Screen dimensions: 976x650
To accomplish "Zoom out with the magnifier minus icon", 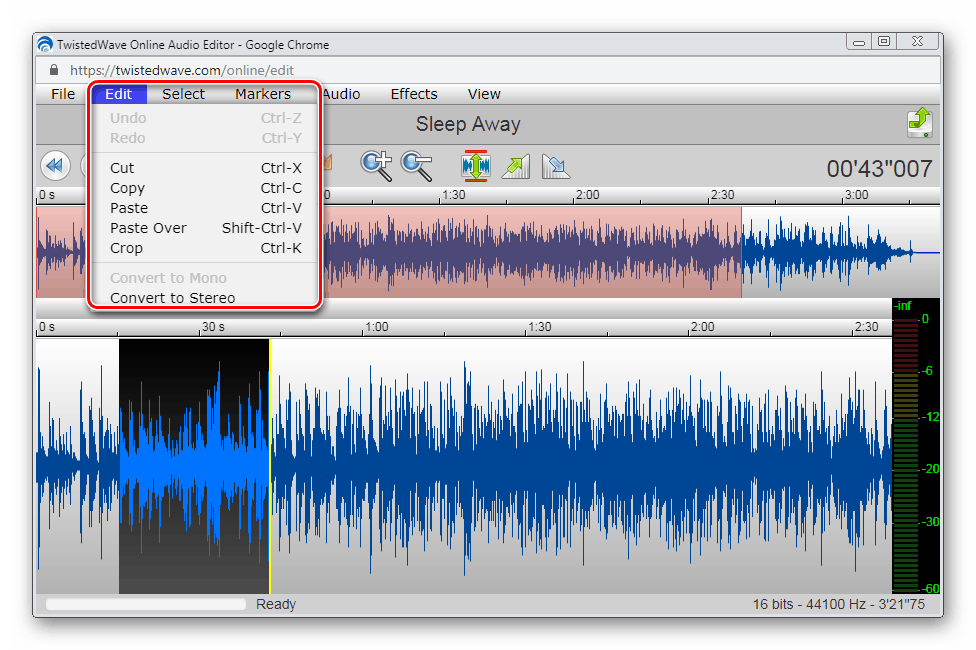I will tap(416, 166).
